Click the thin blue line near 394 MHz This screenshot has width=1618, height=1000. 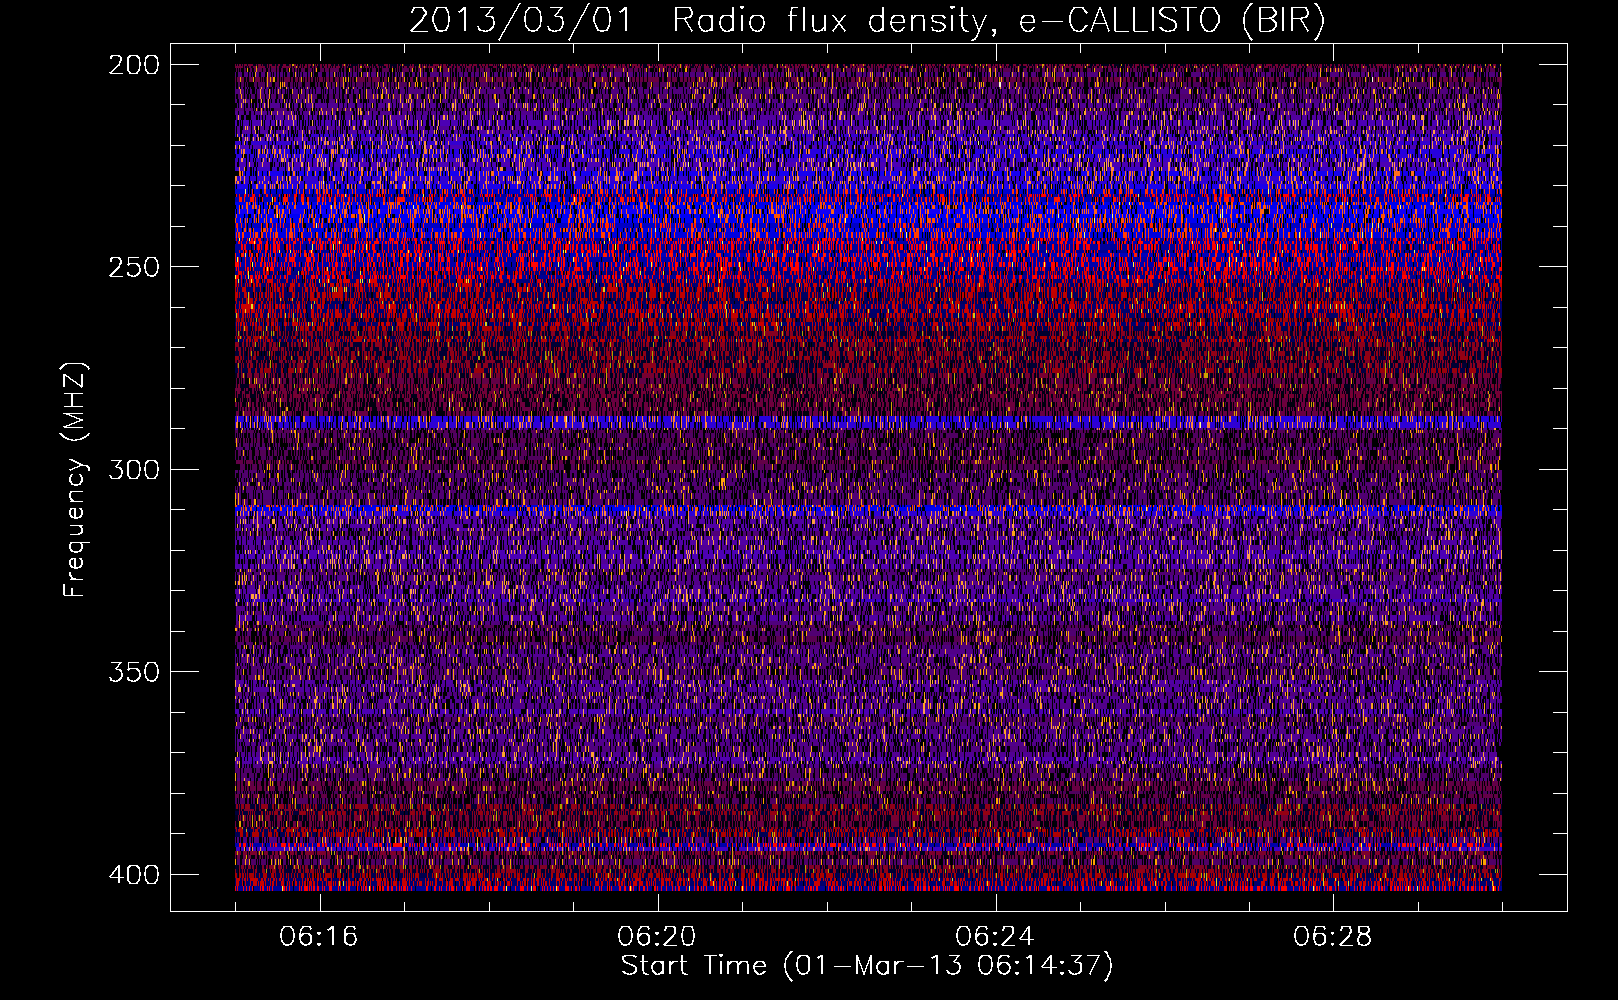[x=868, y=848]
